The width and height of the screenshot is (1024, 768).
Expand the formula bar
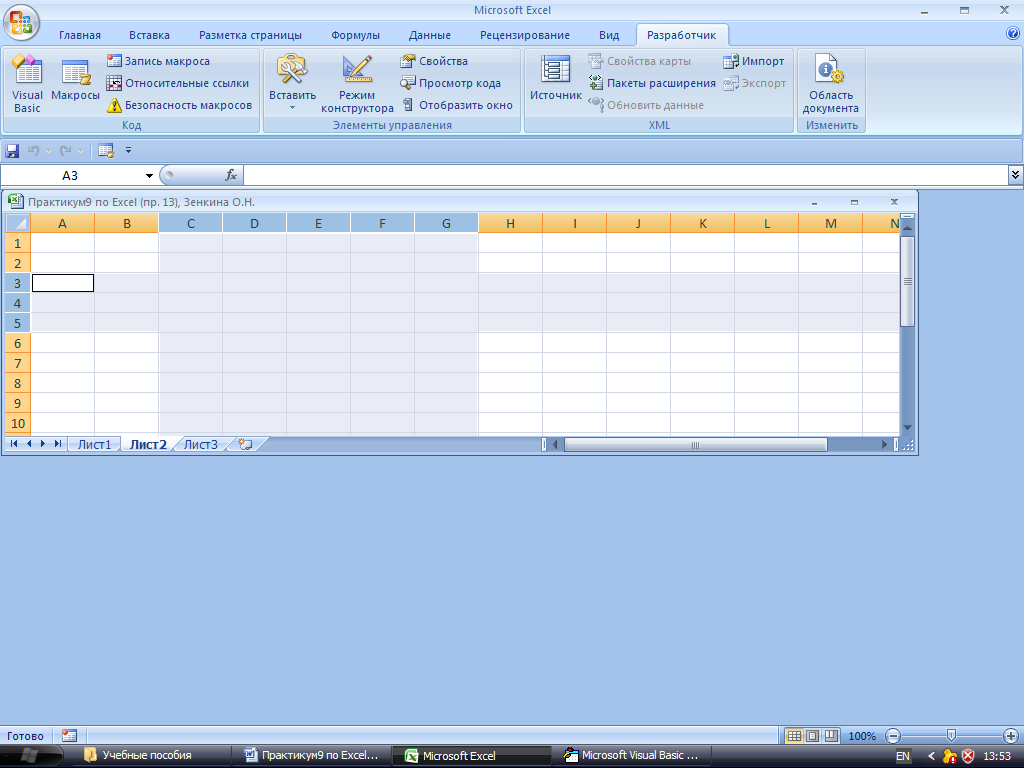point(1015,174)
